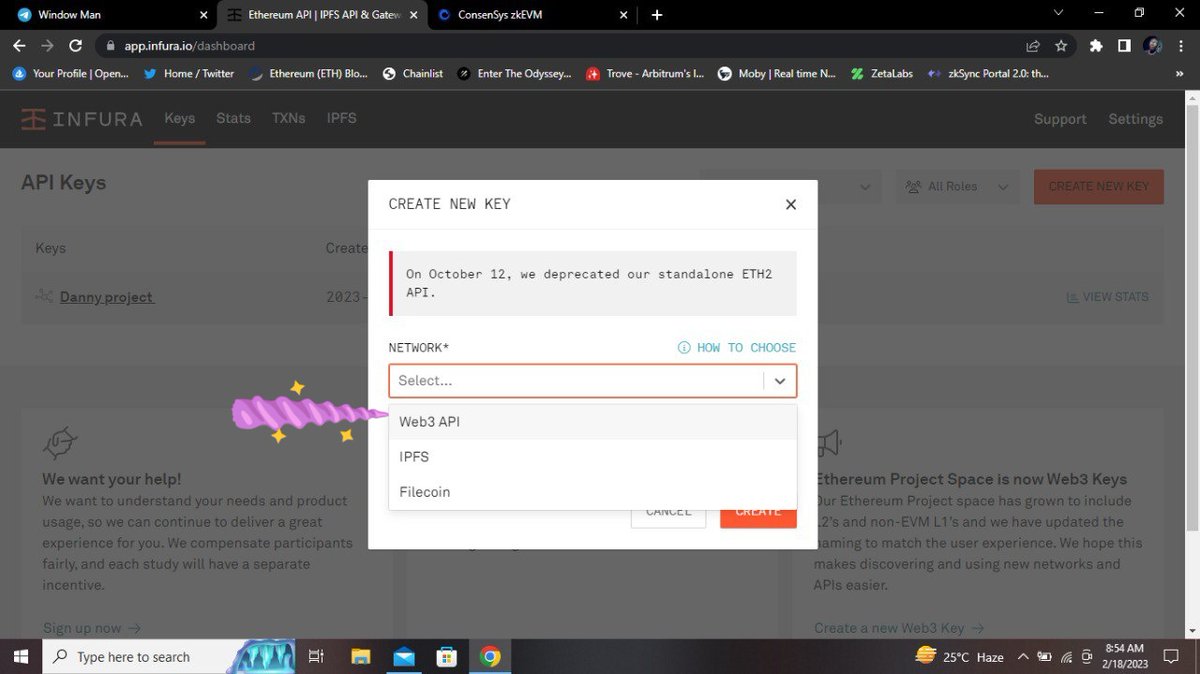Click the browser back arrow
Image resolution: width=1200 pixels, height=674 pixels.
[19, 46]
